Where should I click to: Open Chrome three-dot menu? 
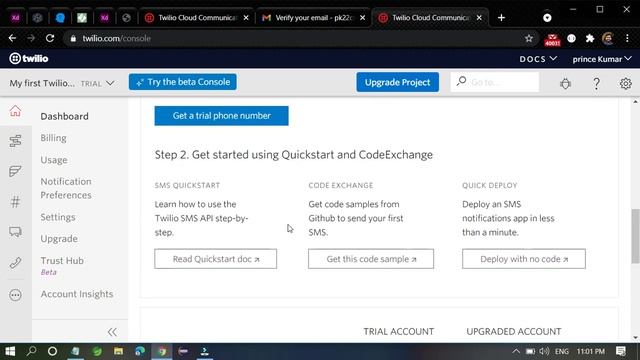[627, 38]
